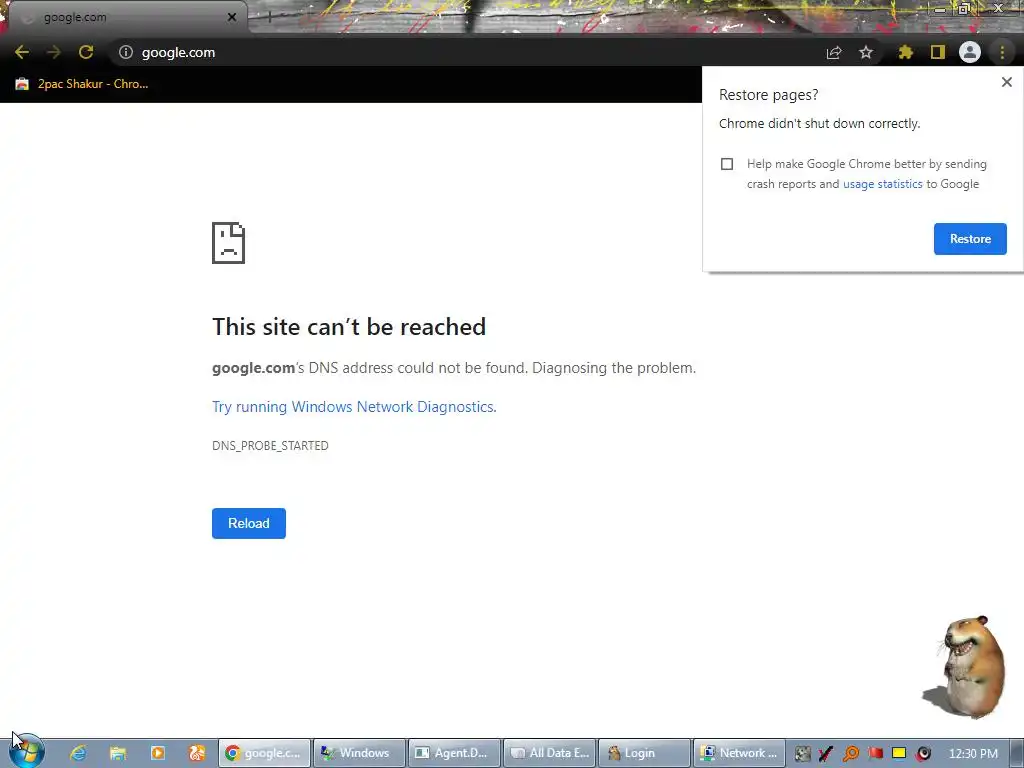Switch to the Windows taskbar window
Image resolution: width=1024 pixels, height=768 pixels.
[359, 753]
